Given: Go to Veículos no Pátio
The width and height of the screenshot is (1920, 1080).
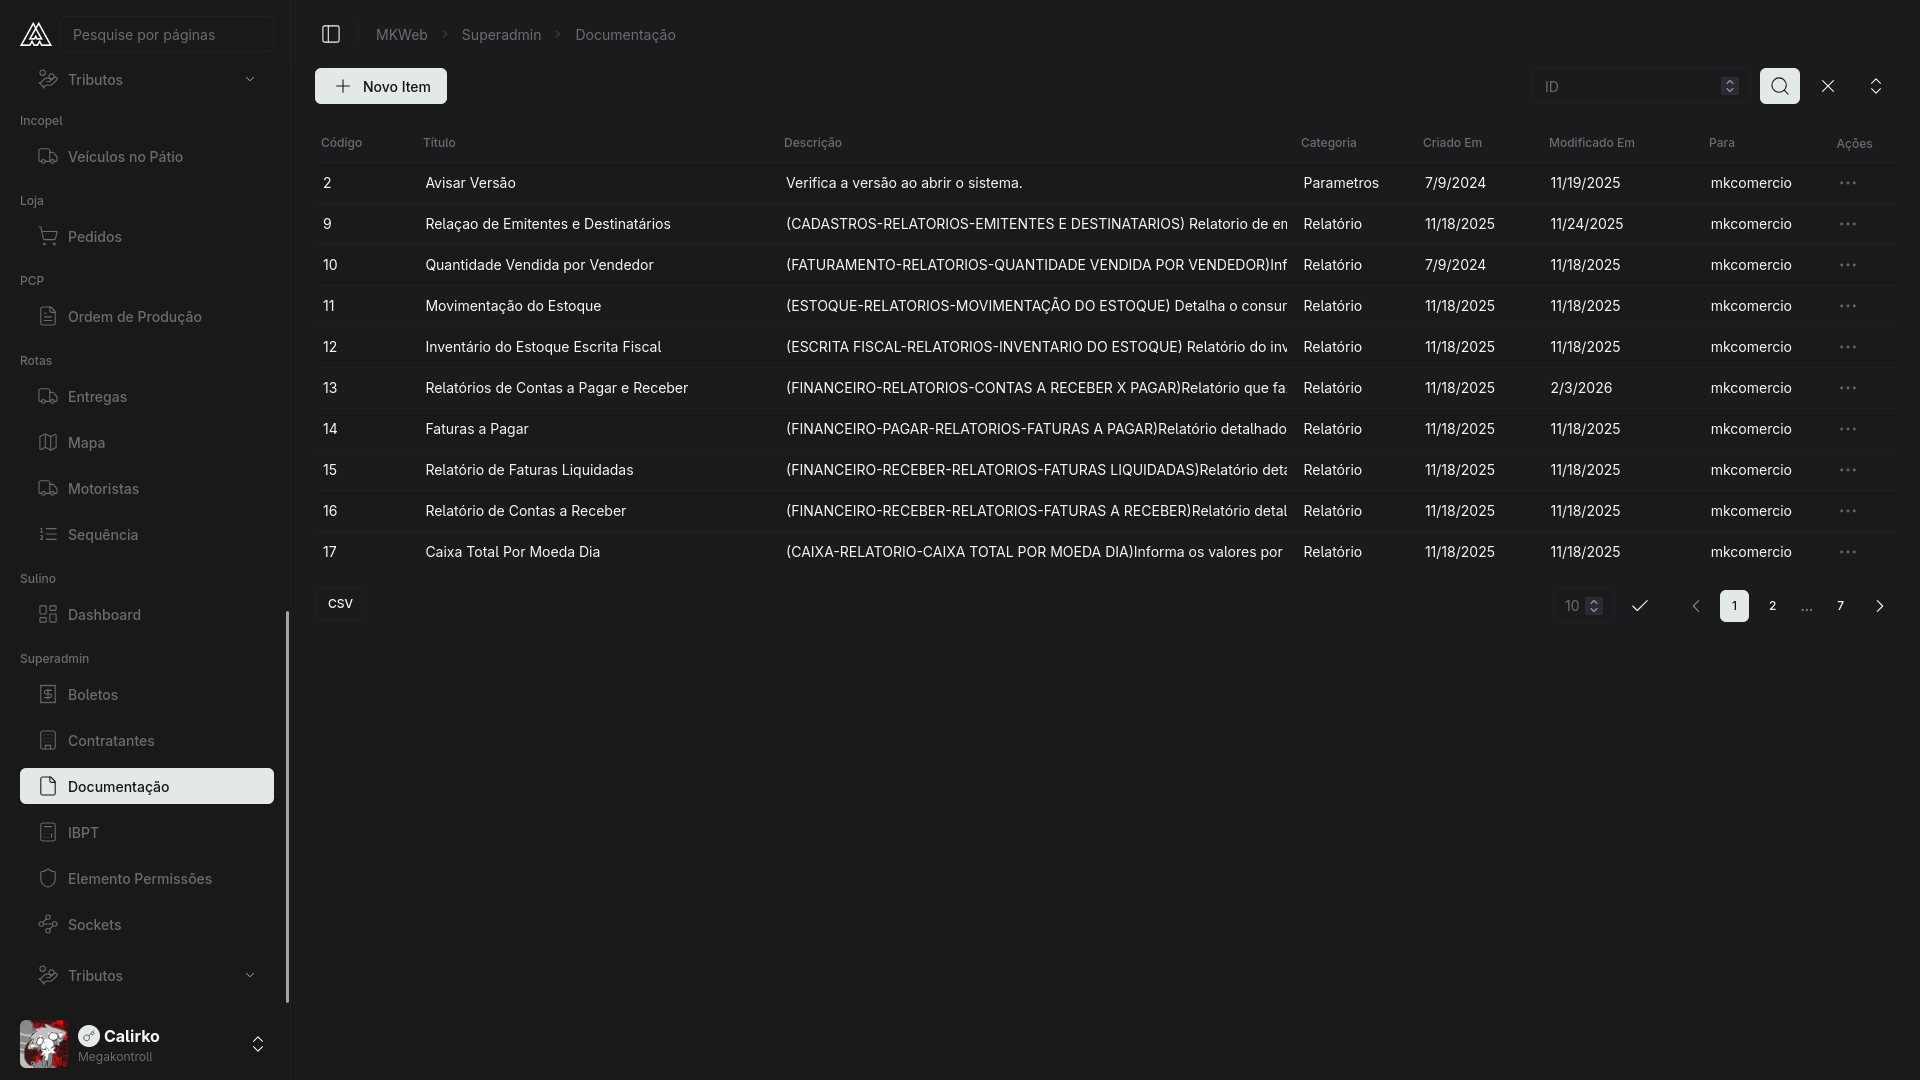Looking at the screenshot, I should point(125,156).
